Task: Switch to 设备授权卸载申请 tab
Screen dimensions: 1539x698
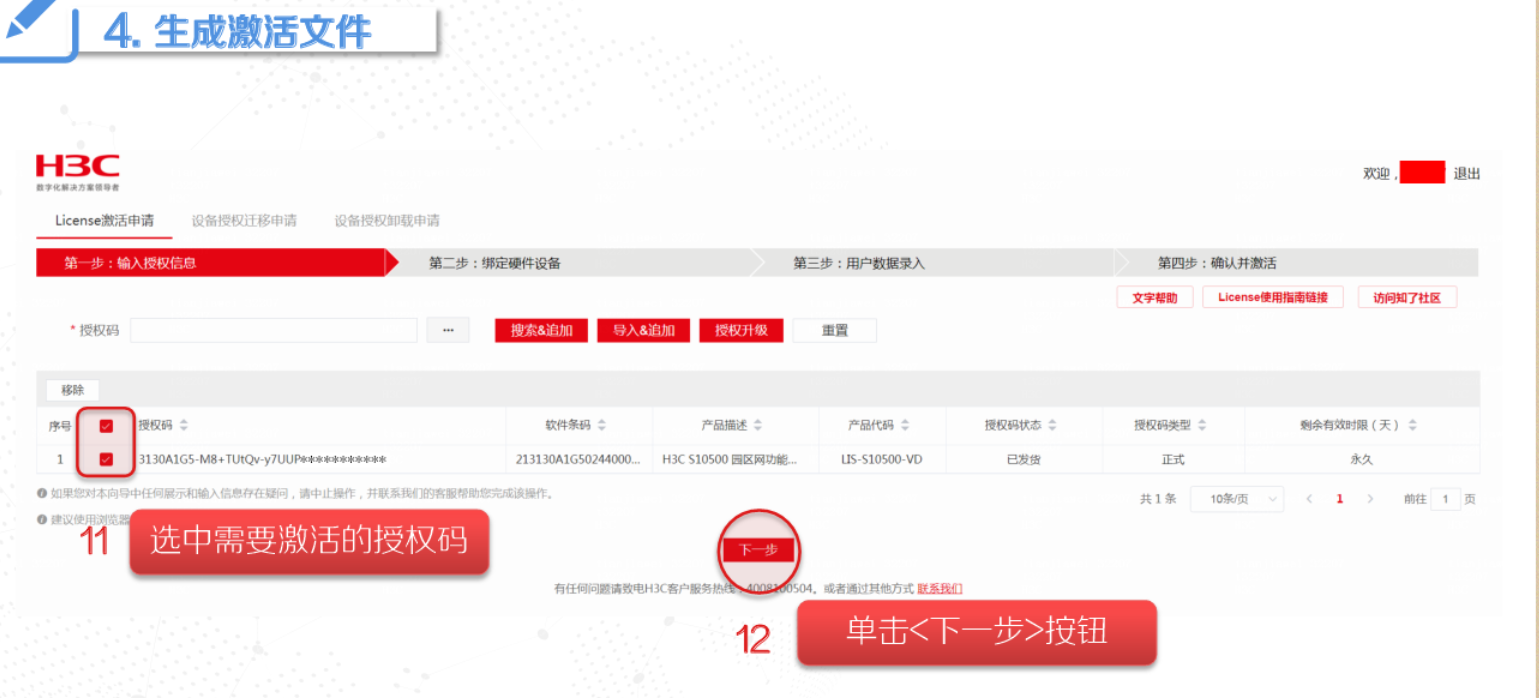Action: click(387, 220)
